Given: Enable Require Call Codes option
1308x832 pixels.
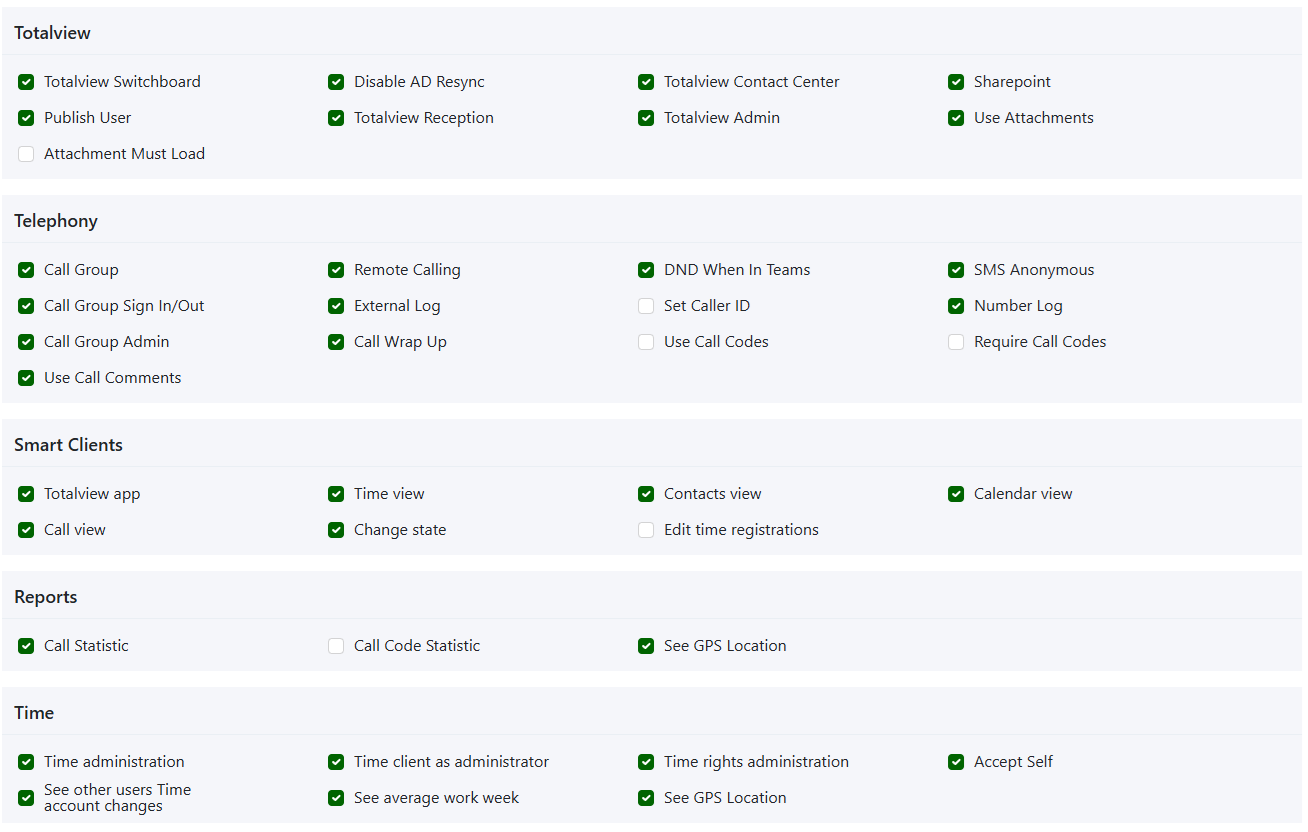Looking at the screenshot, I should coord(956,342).
